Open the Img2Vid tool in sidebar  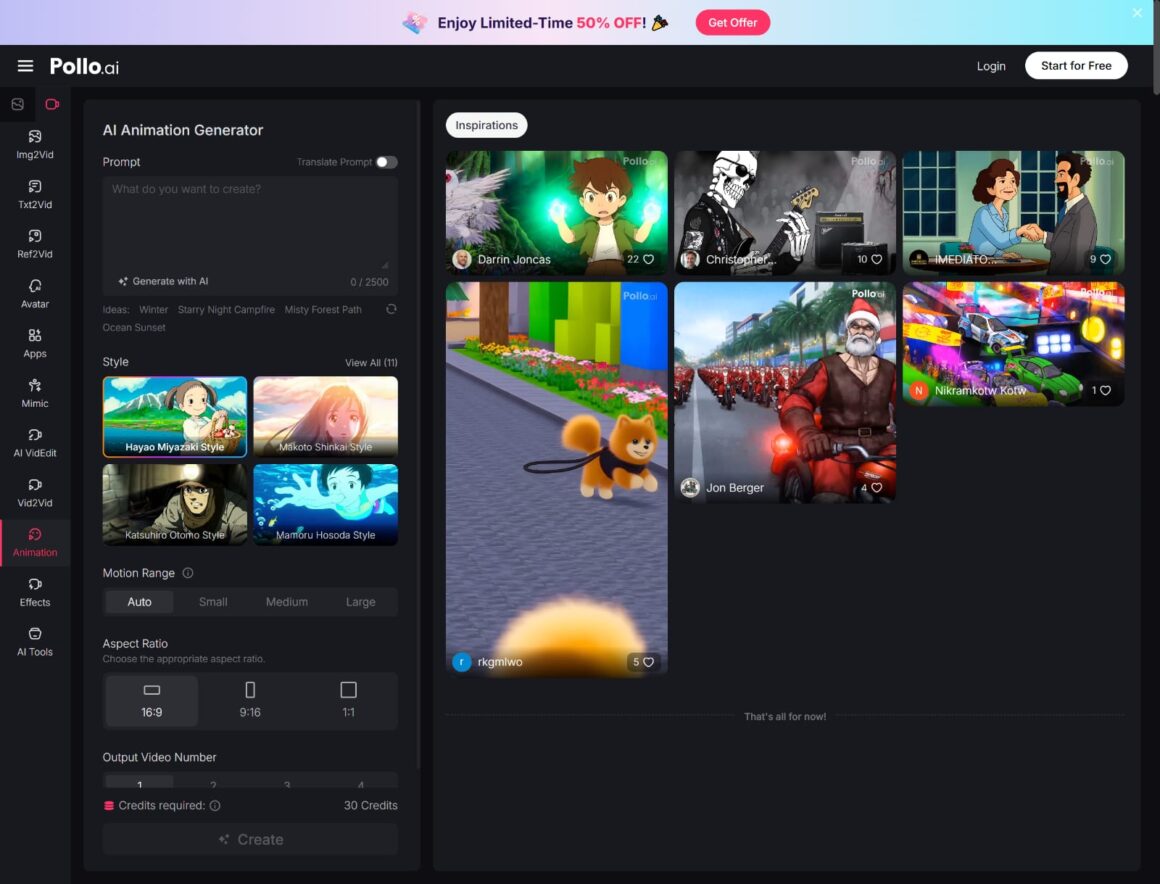(35, 144)
